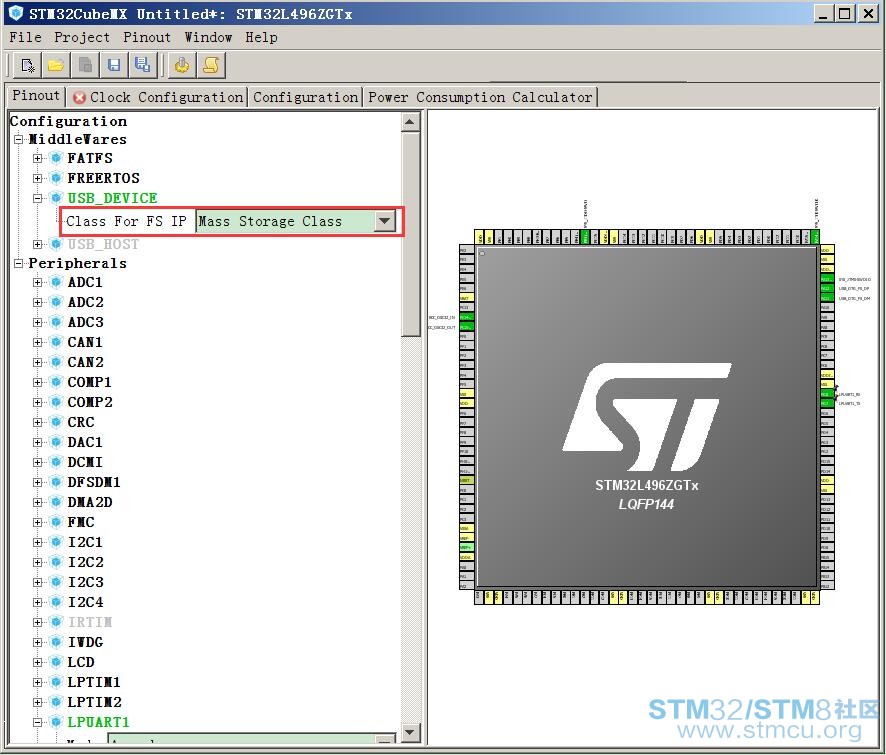
Task: Click the DCMI cube icon
Action: coord(56,462)
